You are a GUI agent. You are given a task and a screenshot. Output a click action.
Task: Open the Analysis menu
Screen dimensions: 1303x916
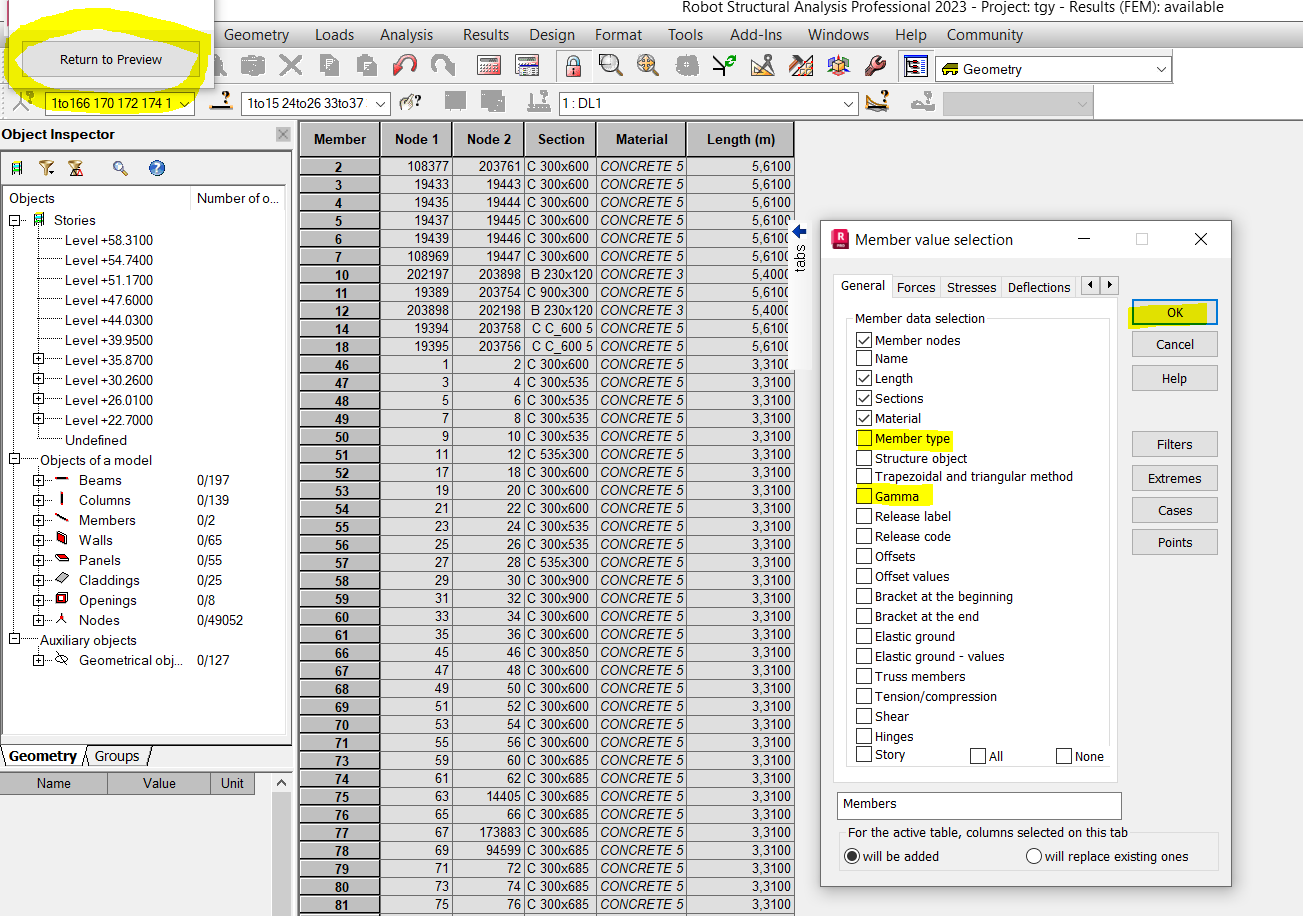(406, 35)
